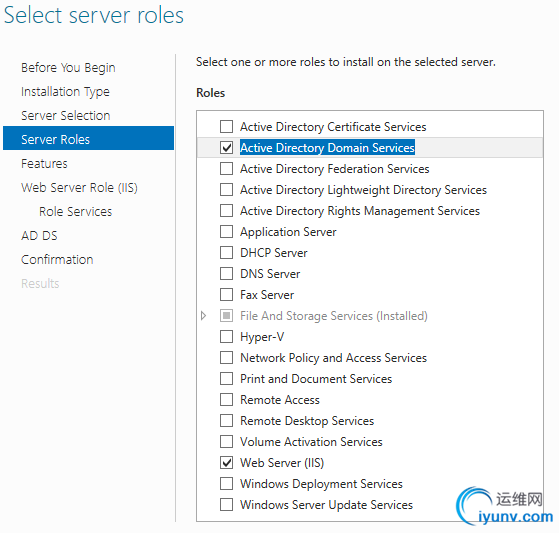The width and height of the screenshot is (559, 533).
Task: Select the Remote Access role name
Action: (x=280, y=400)
